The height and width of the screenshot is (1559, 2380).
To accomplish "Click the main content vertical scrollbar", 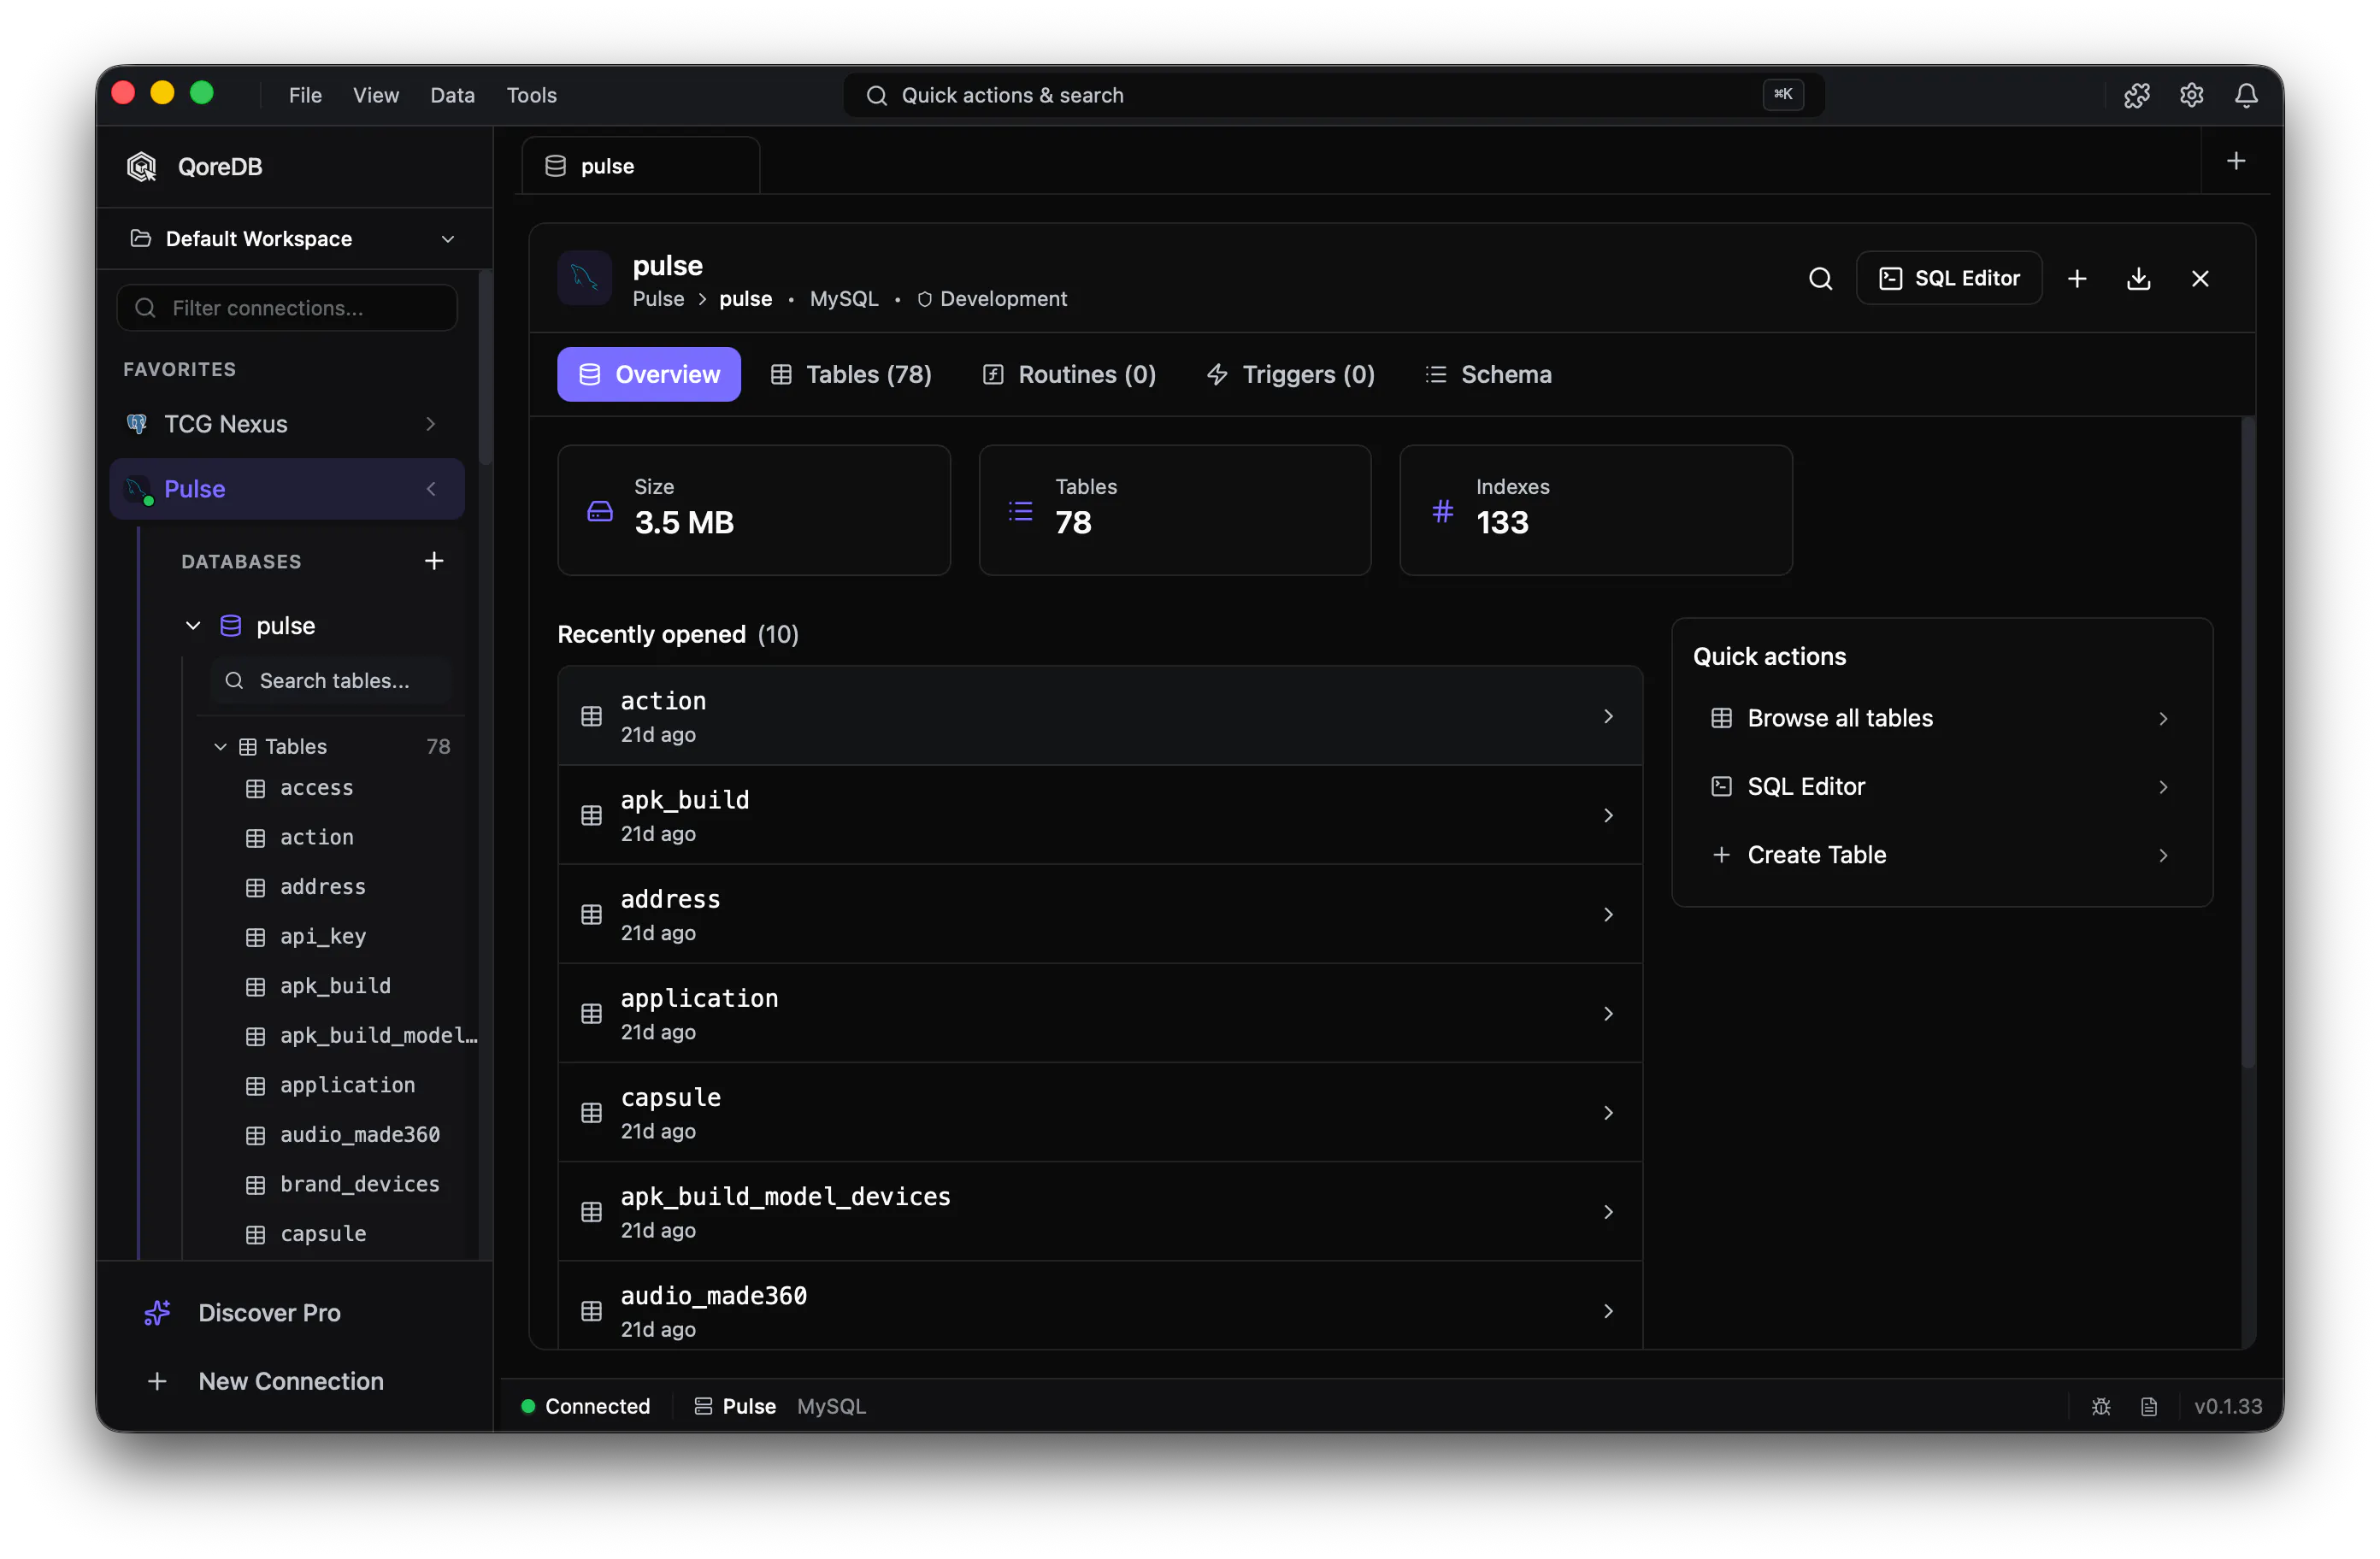I will [2248, 742].
